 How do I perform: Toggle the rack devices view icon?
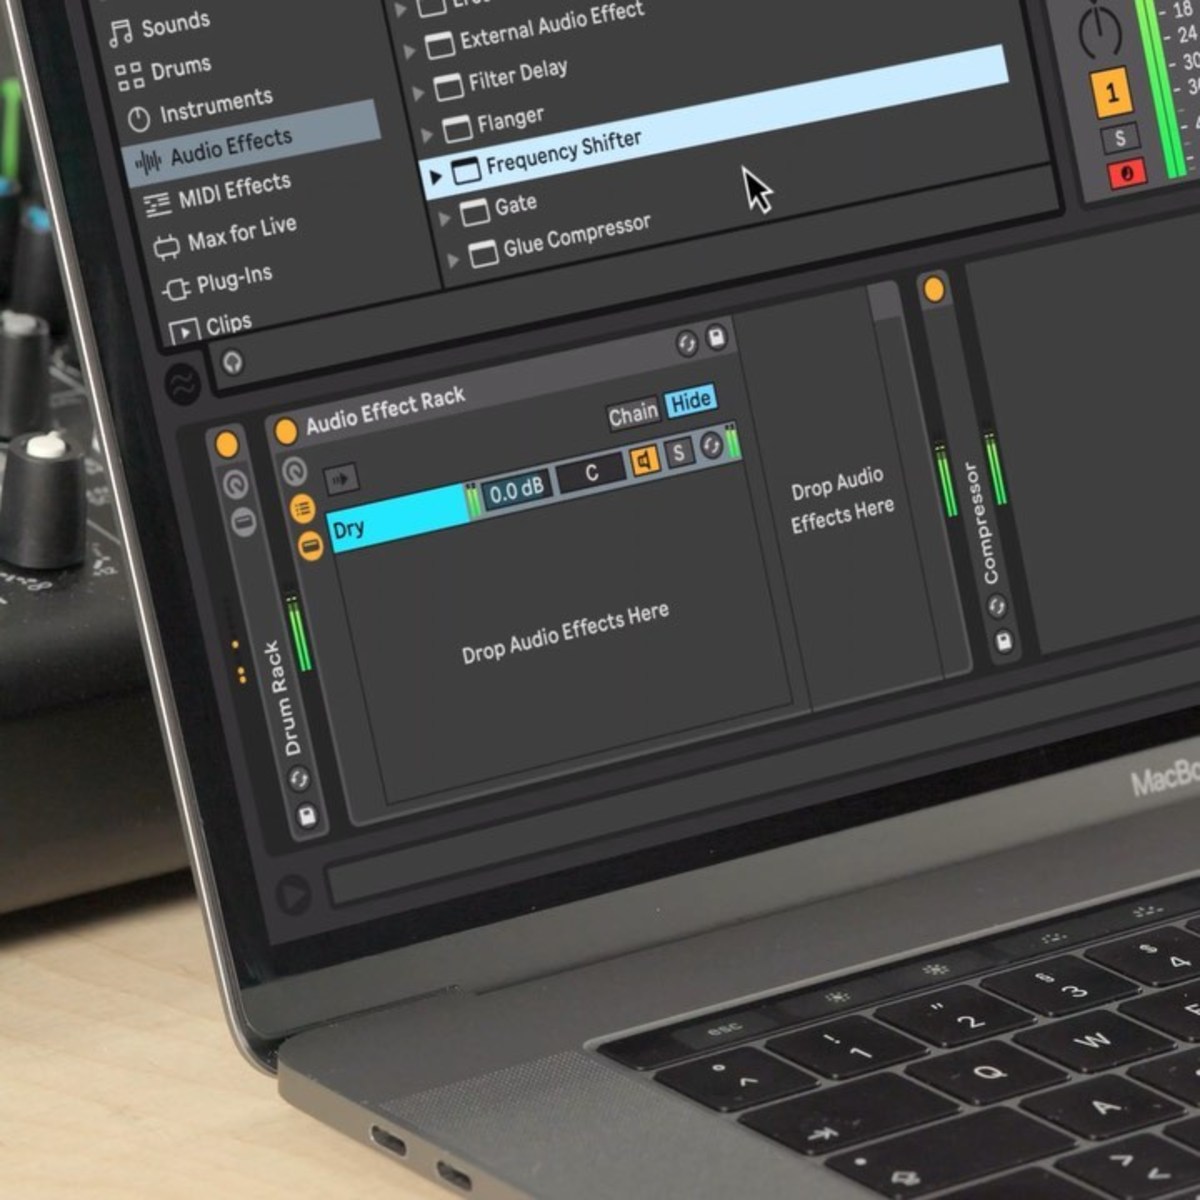click(x=310, y=546)
